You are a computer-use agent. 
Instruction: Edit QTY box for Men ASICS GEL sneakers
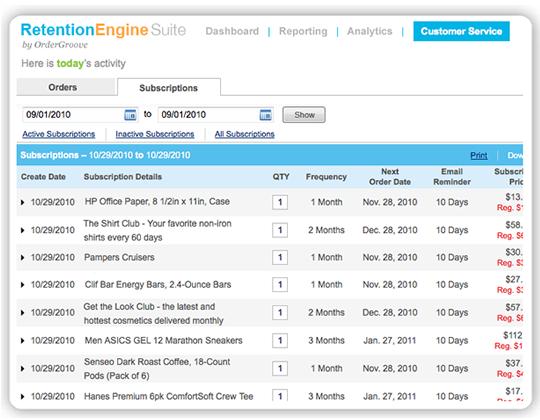pyautogui.click(x=280, y=340)
